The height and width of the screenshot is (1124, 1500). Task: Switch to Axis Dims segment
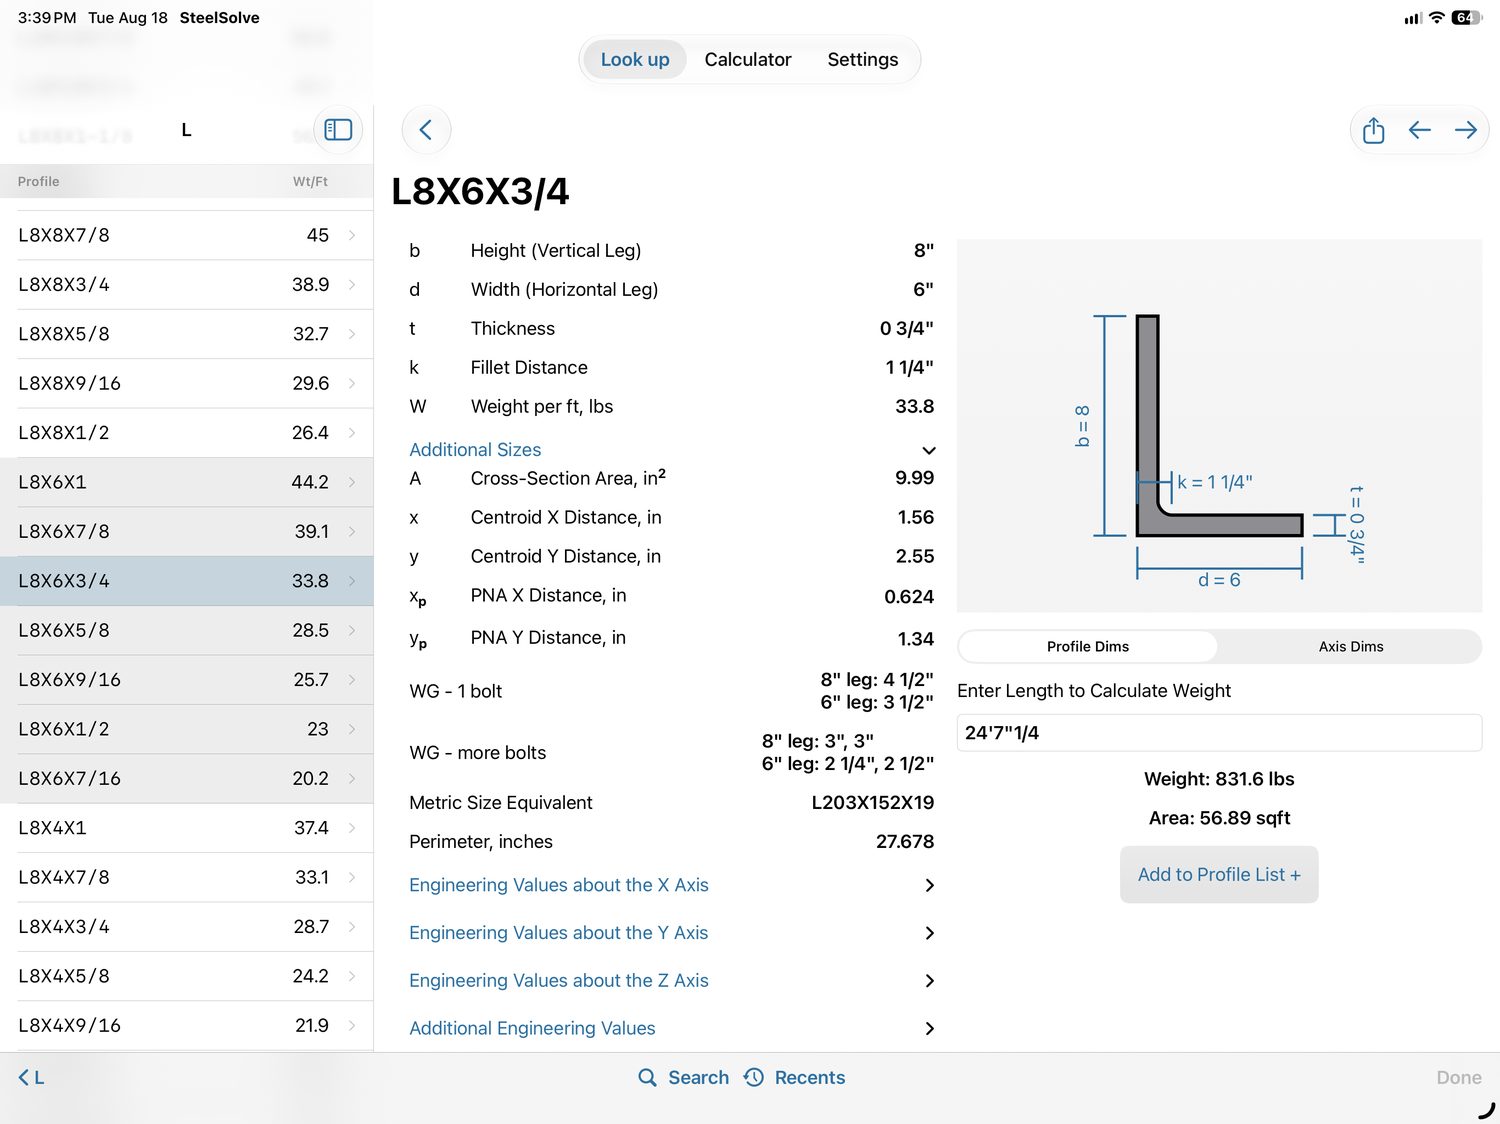pos(1351,646)
